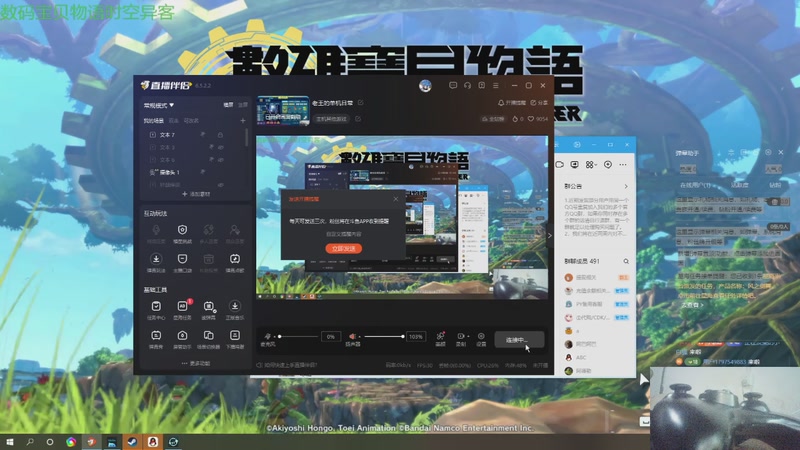Open the dropdown arrow next to speaker icon

[x=359, y=337]
